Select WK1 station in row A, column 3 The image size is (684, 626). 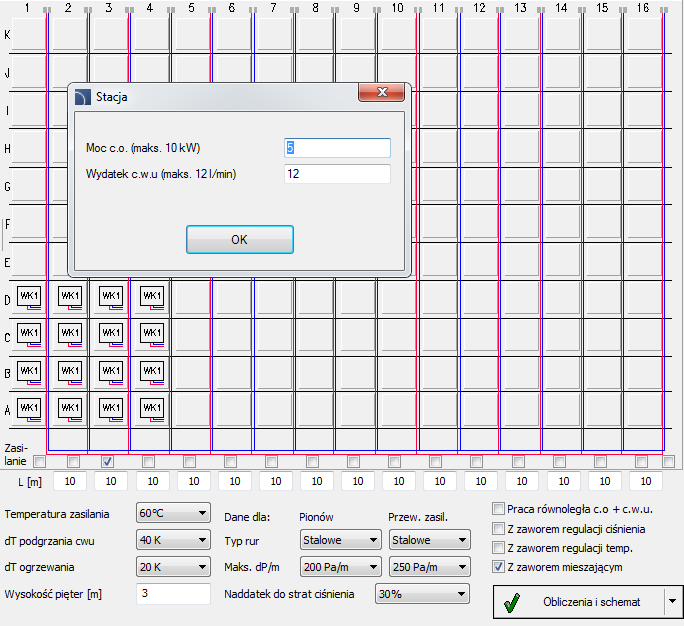click(x=111, y=408)
